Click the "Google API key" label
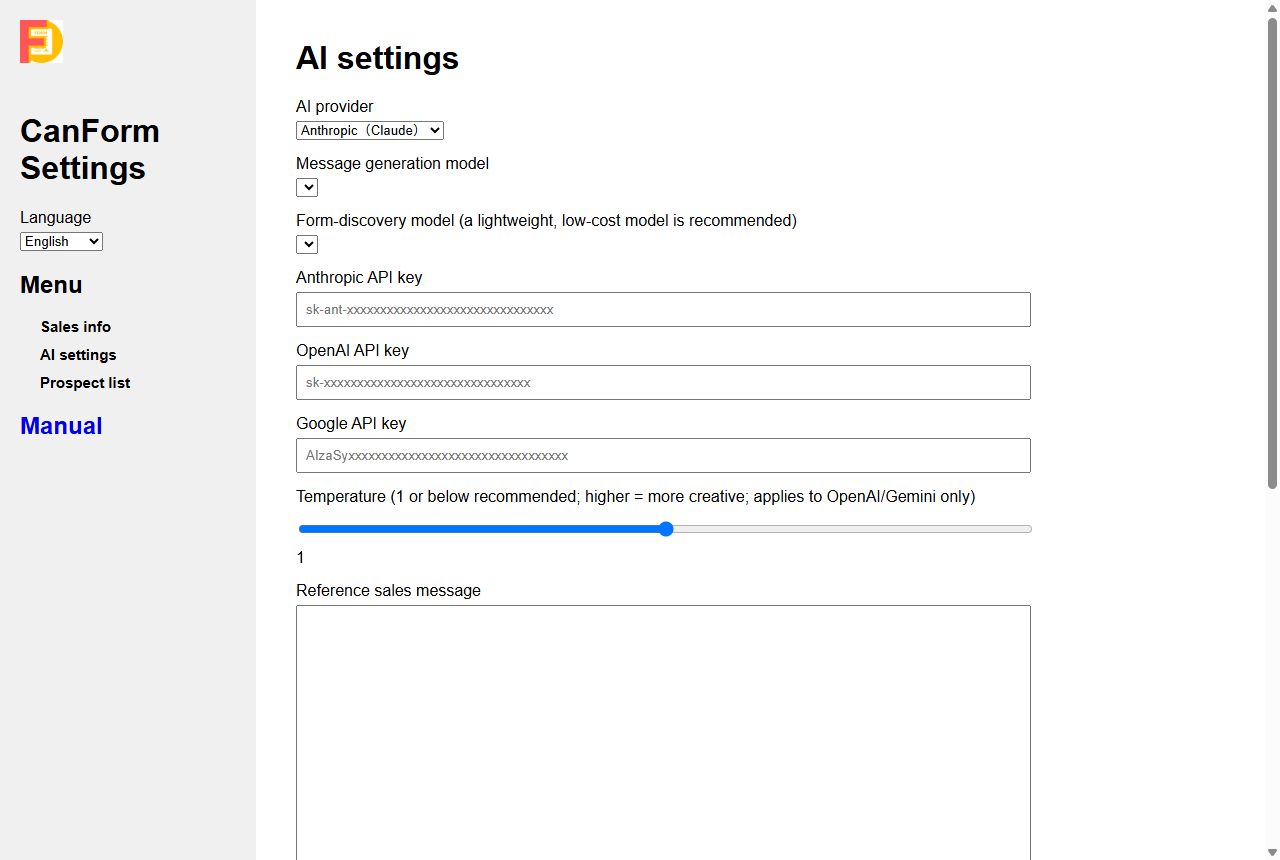The image size is (1280, 860). [351, 423]
